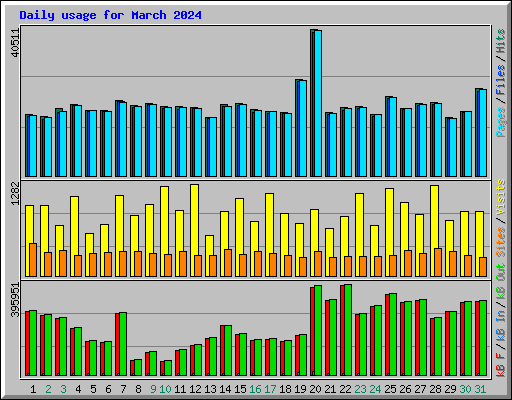Image resolution: width=512 pixels, height=400 pixels.
Task: Click the 'kB F' legend label
Action: point(501,365)
